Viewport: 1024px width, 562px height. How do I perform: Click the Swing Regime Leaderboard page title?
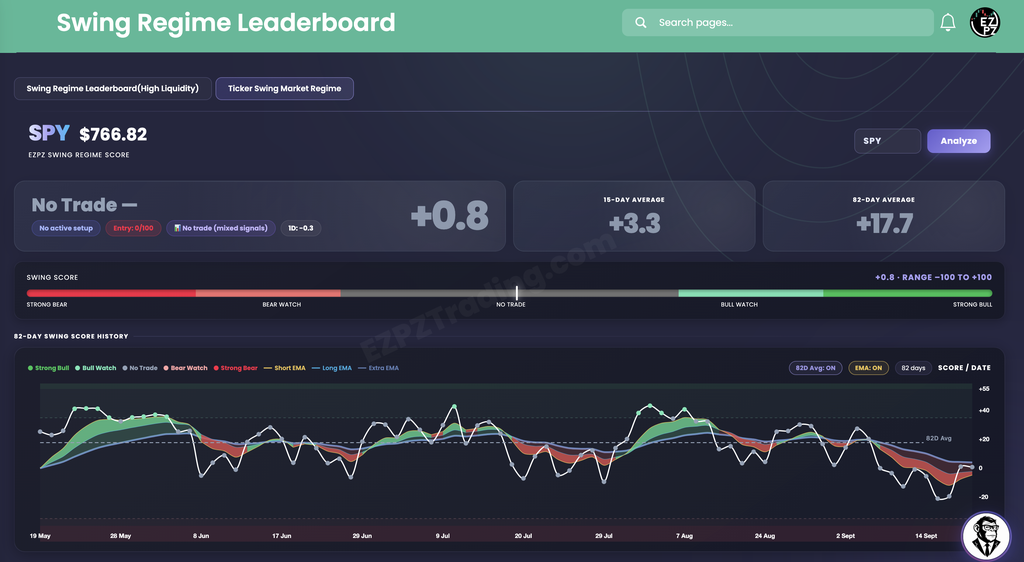pos(226,23)
